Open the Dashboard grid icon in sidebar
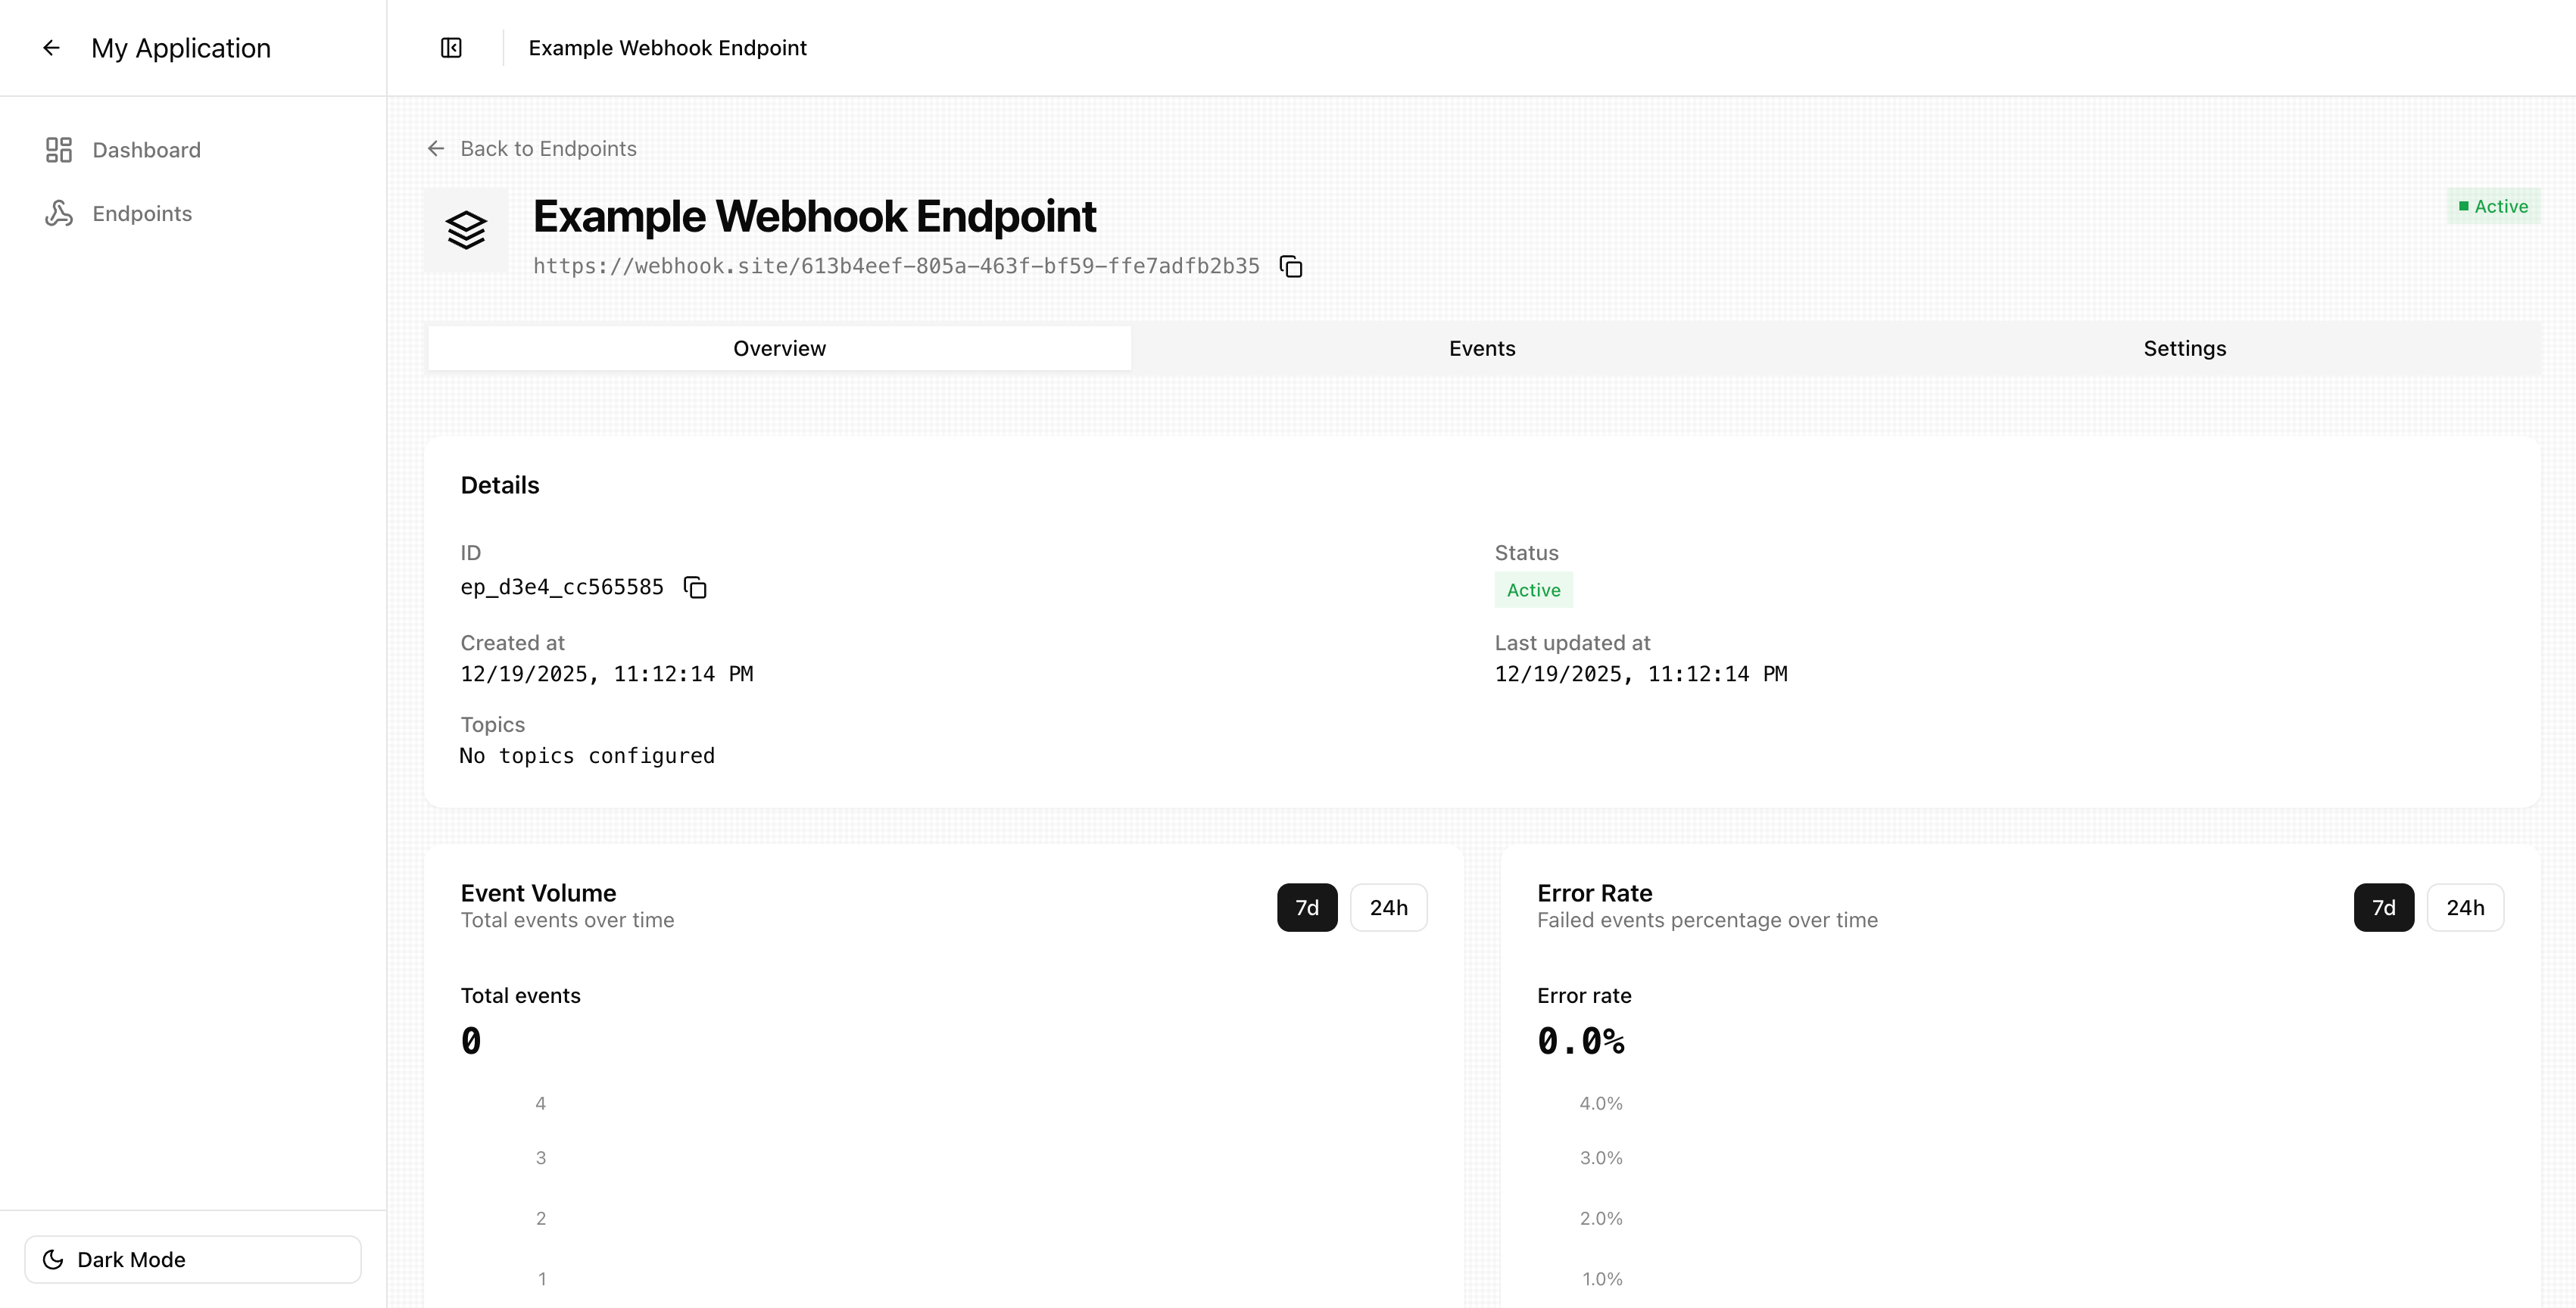The height and width of the screenshot is (1308, 2576). [x=59, y=150]
